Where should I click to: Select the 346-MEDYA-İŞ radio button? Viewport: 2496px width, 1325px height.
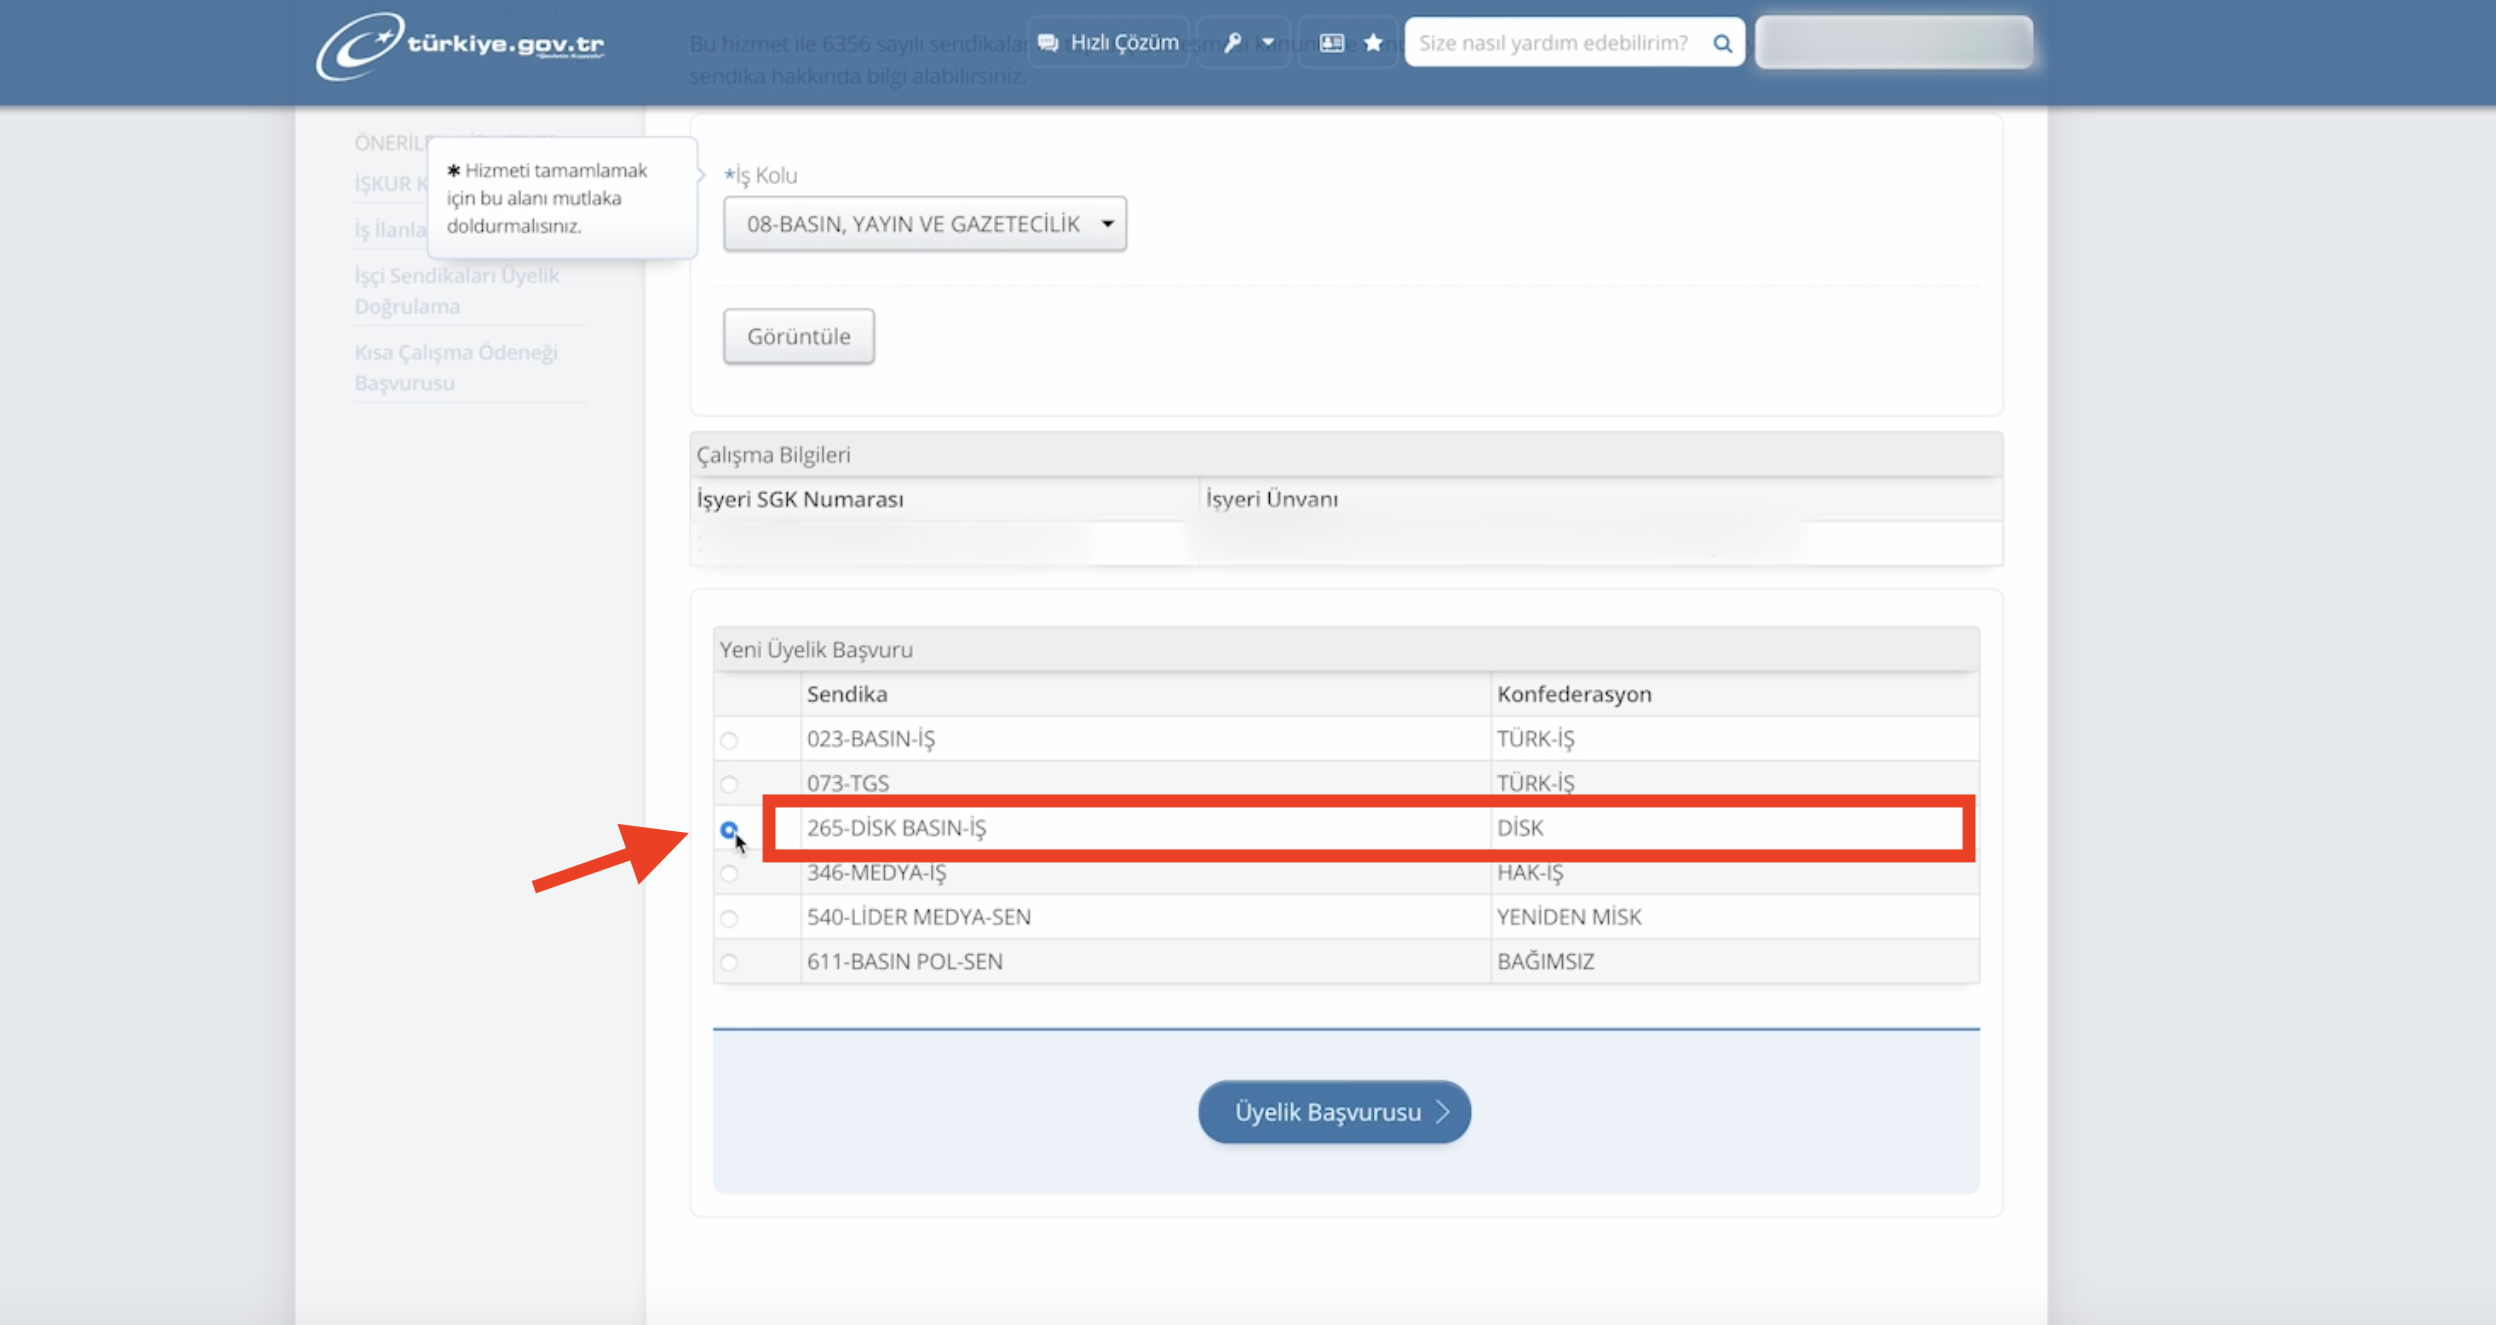(x=729, y=873)
